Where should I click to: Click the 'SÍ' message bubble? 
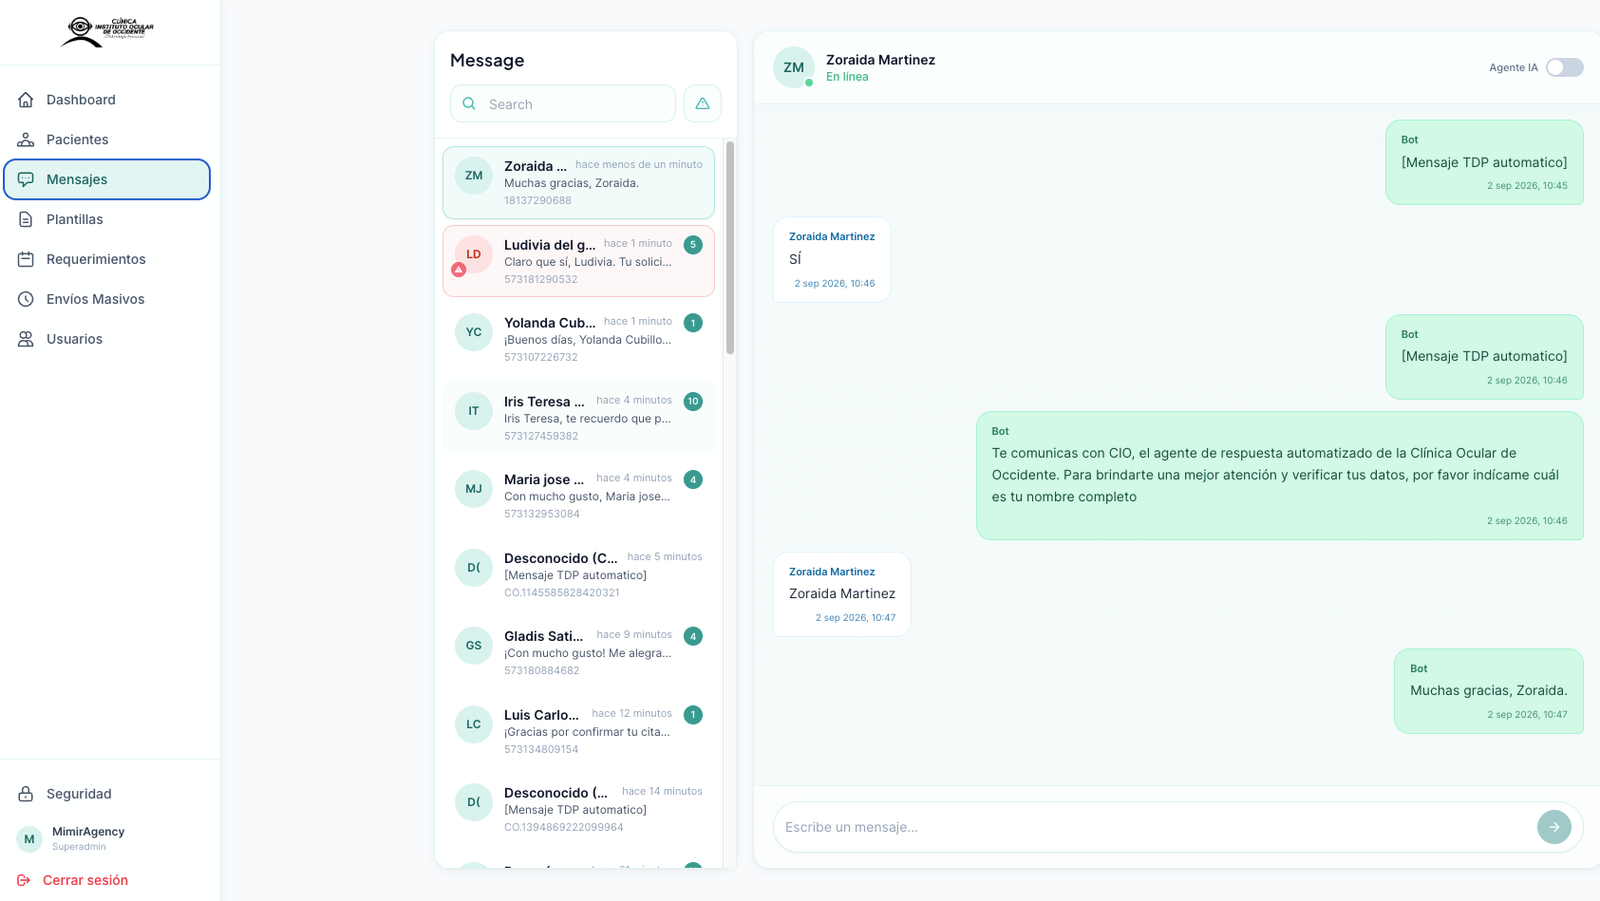coord(832,260)
